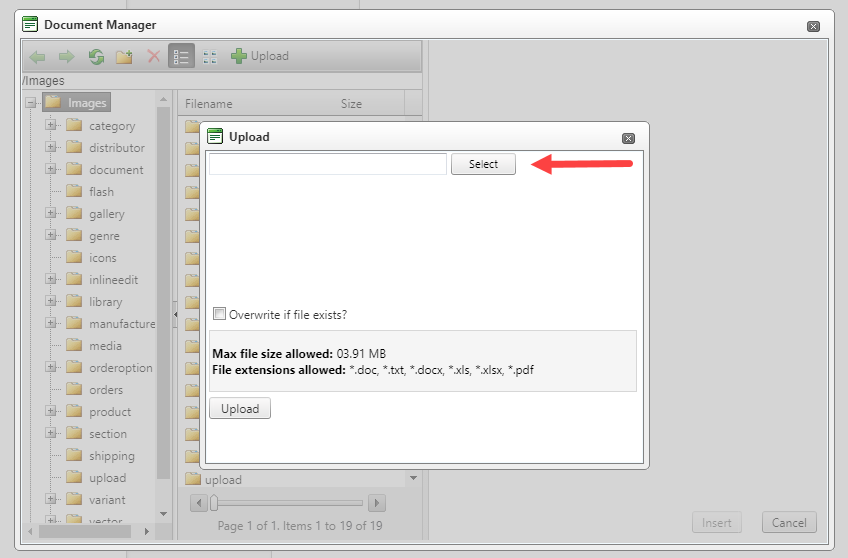Viewport: 848px width, 558px height.
Task: Switch to the list view mode
Action: 181,56
